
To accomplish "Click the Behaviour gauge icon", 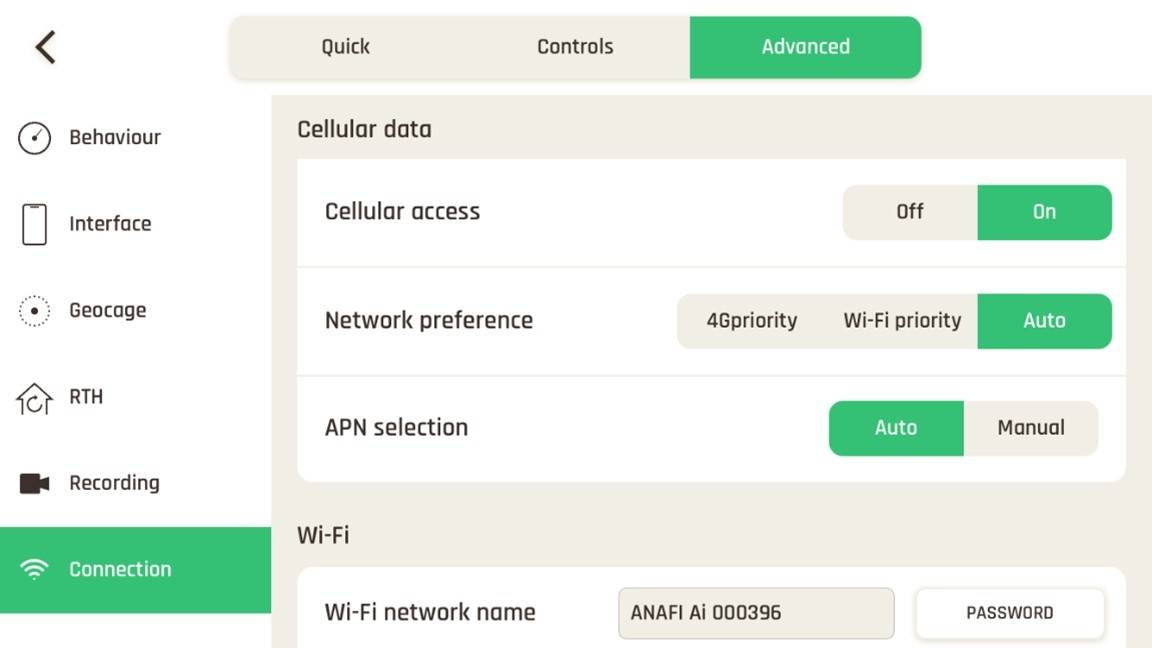I will (x=34, y=138).
